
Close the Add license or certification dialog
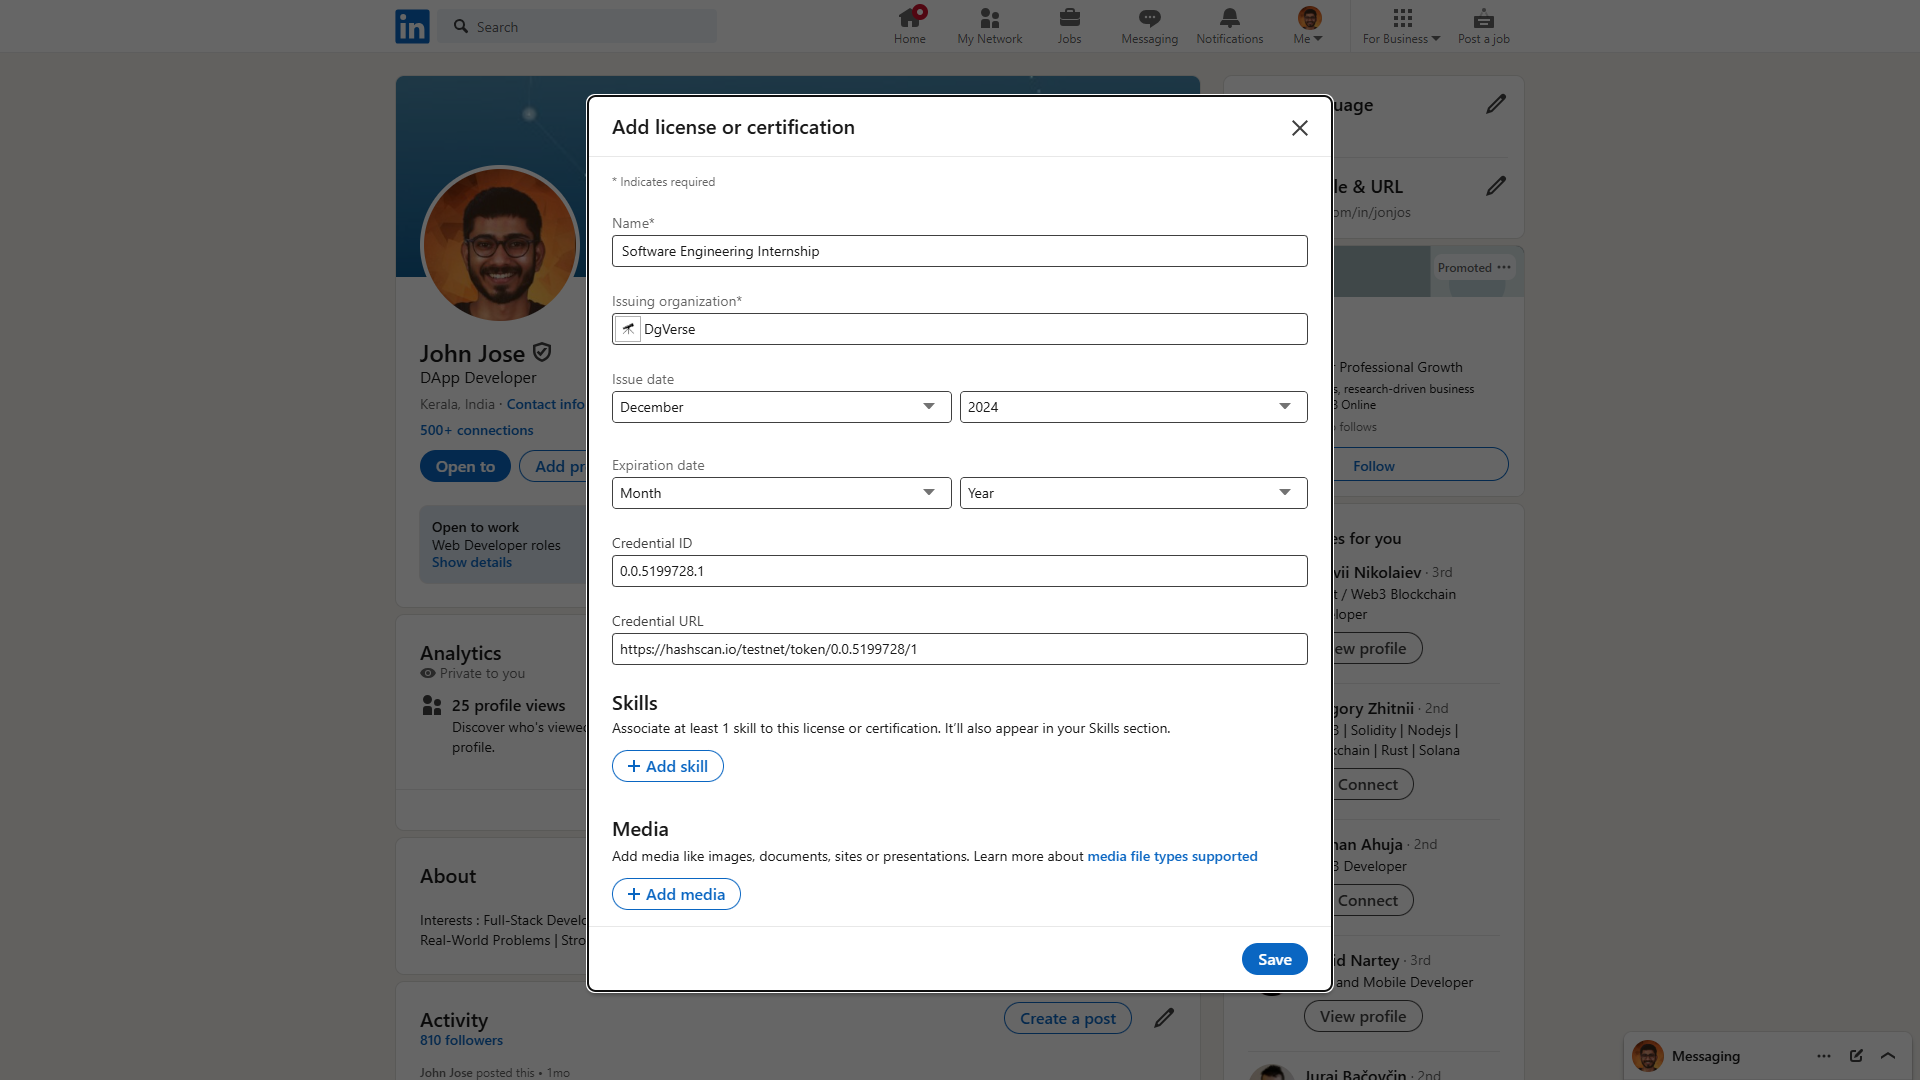1299,128
